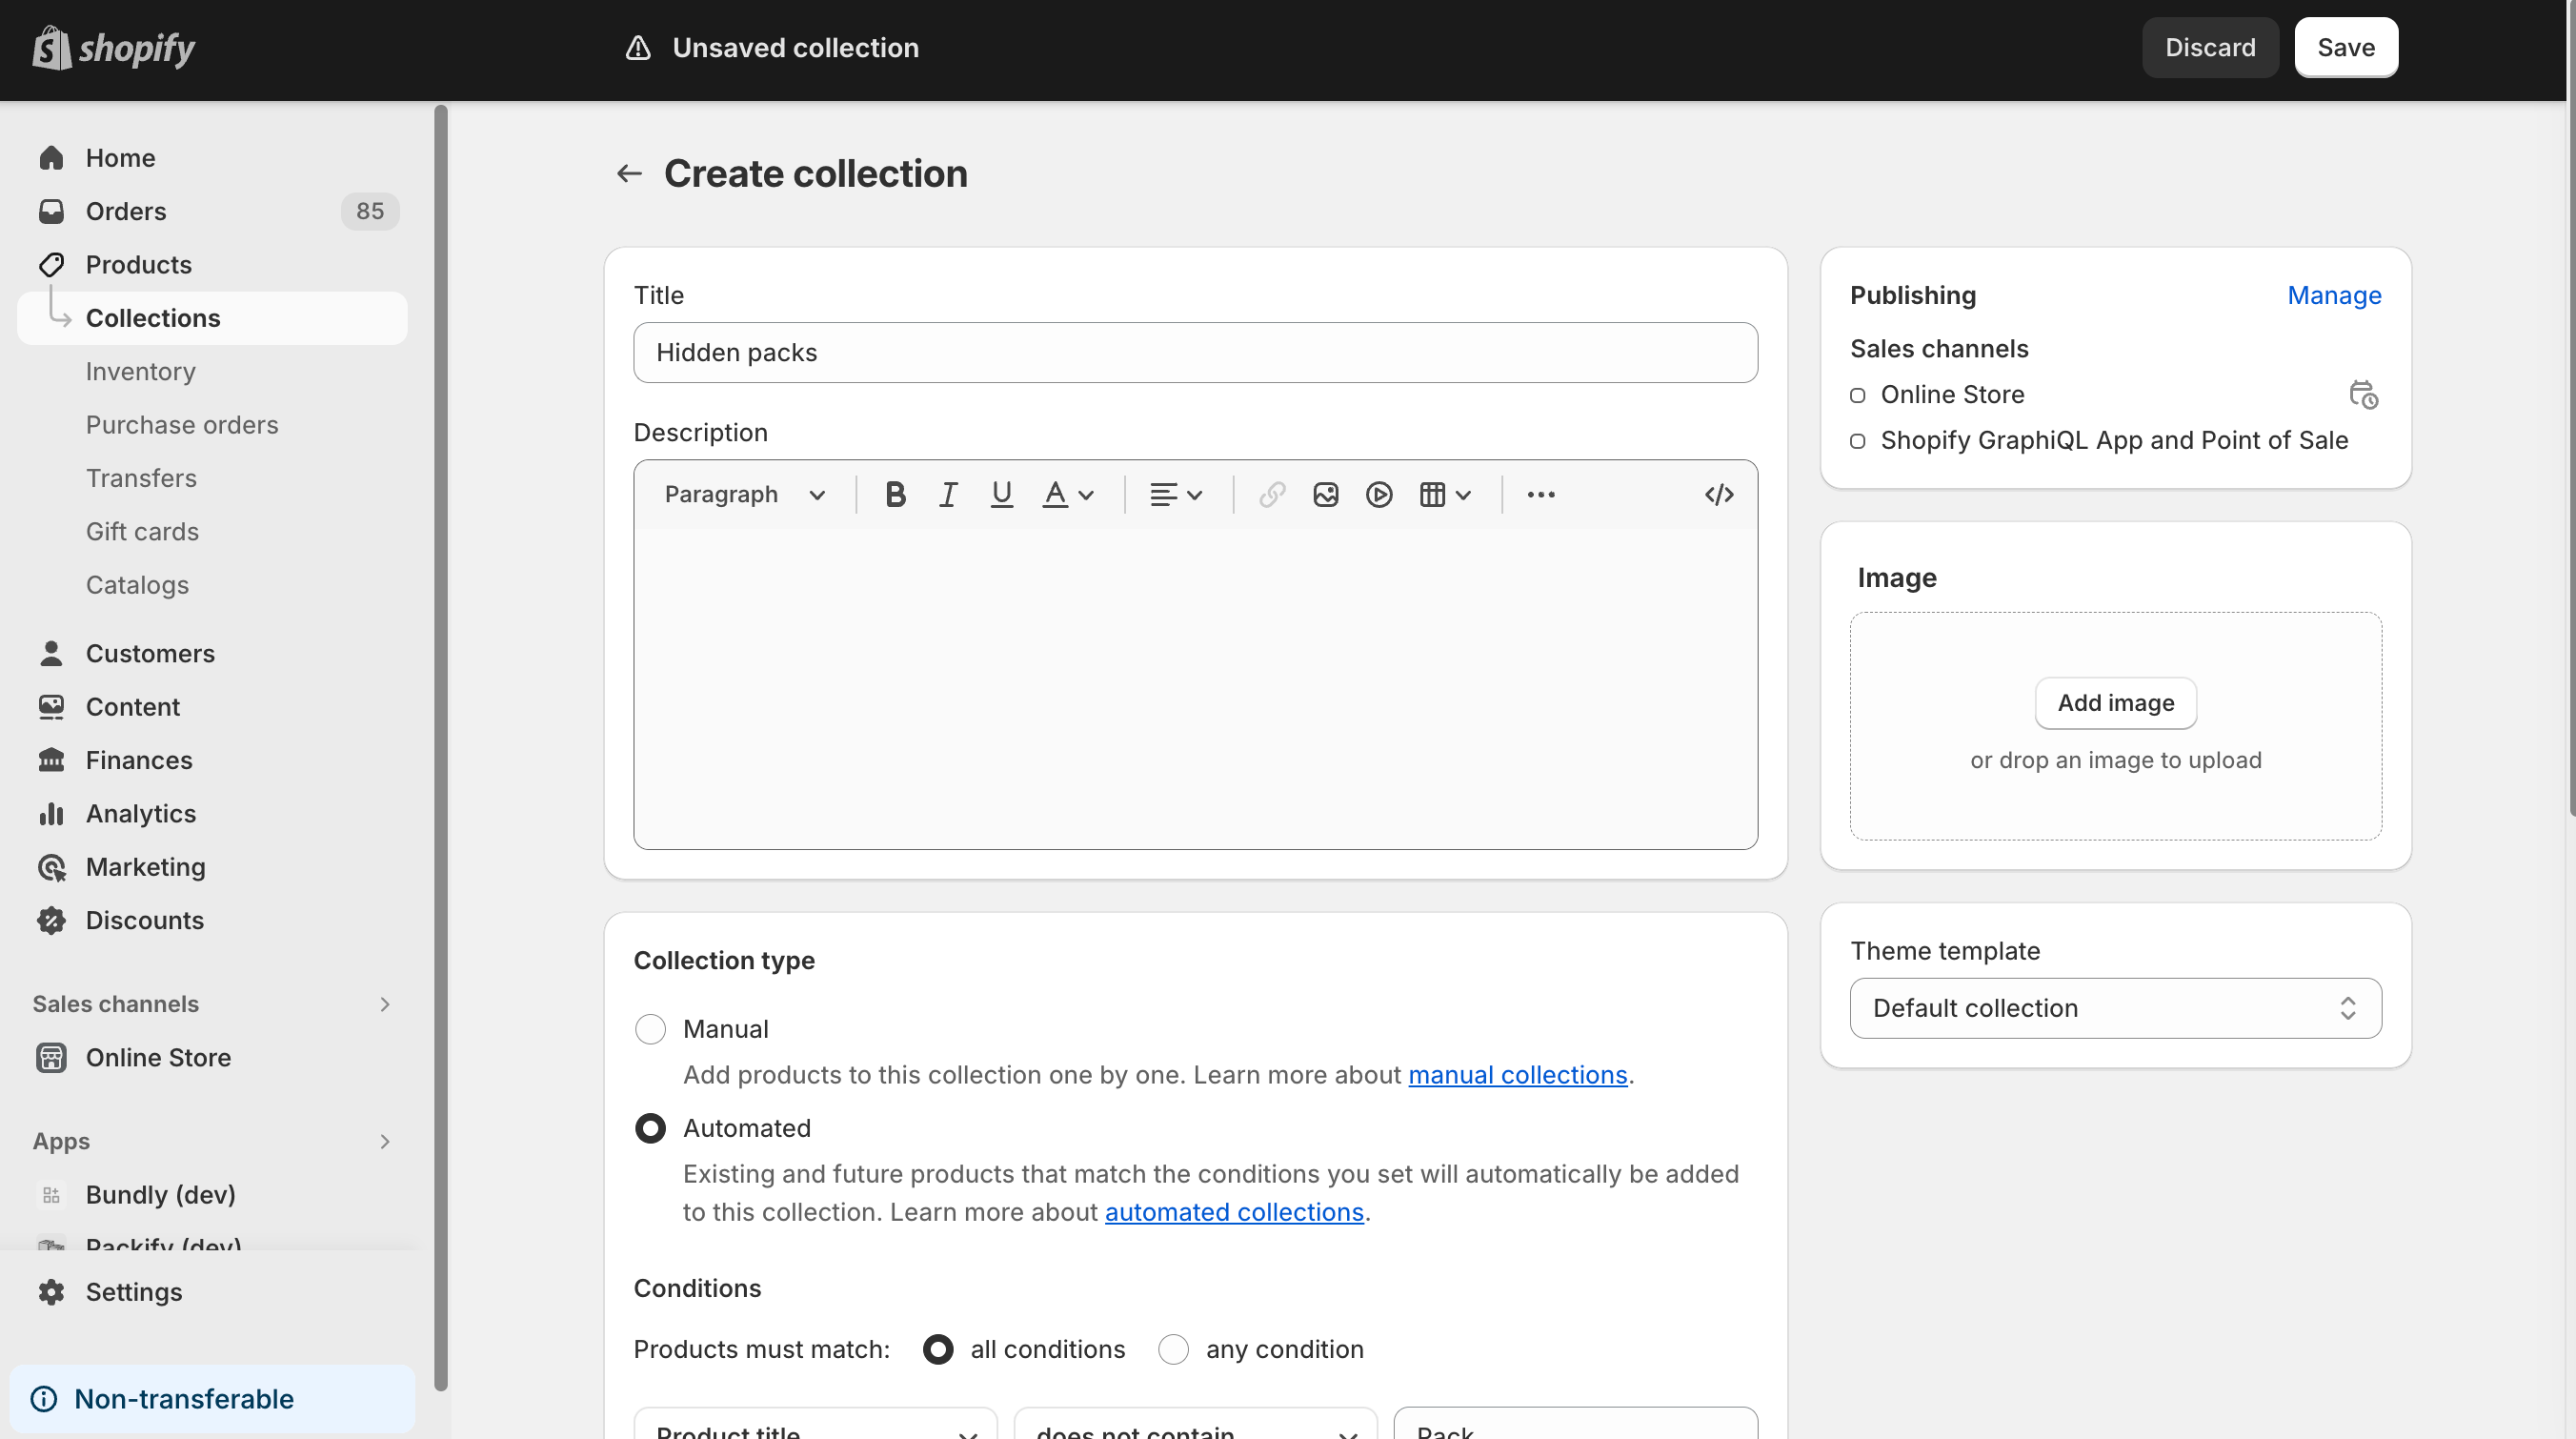Click the Bold formatting icon

coord(895,495)
